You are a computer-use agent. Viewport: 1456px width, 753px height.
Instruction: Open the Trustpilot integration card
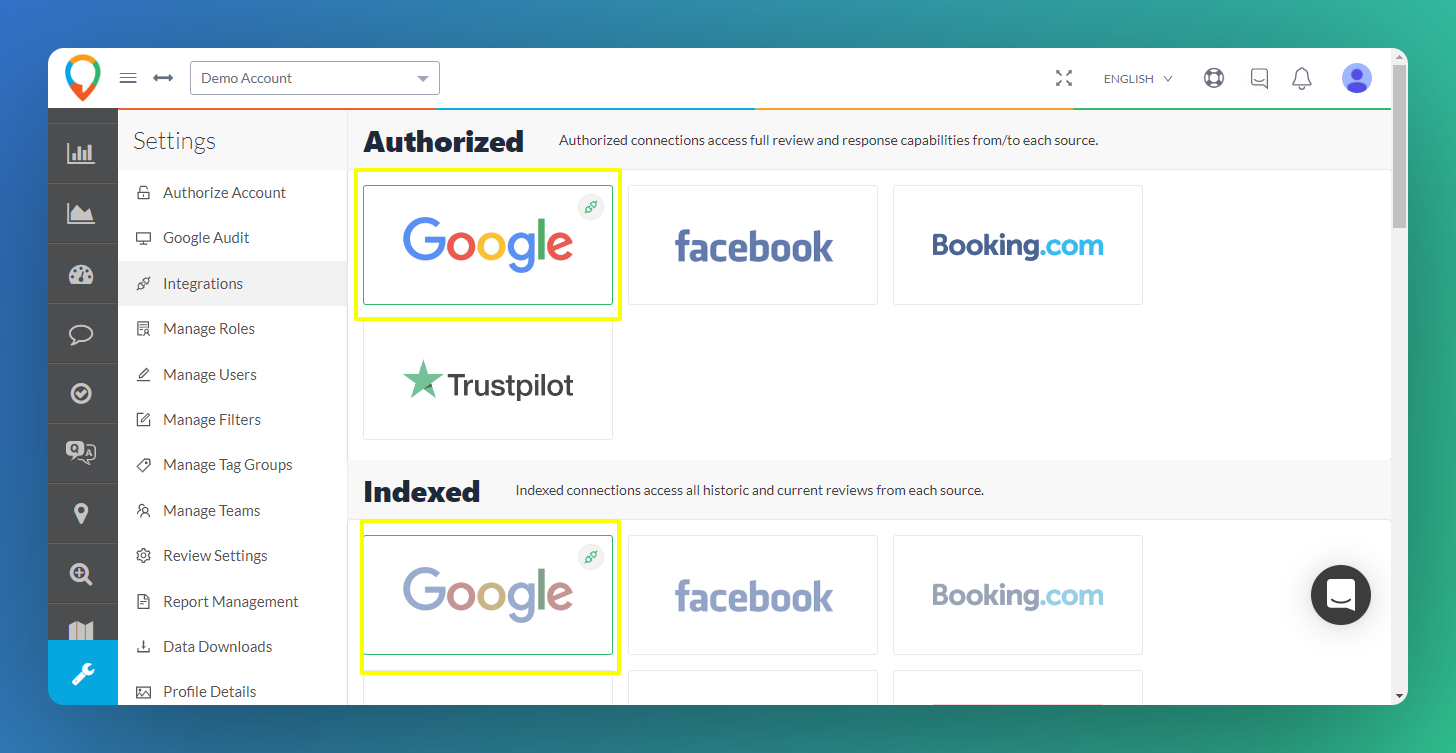point(488,380)
